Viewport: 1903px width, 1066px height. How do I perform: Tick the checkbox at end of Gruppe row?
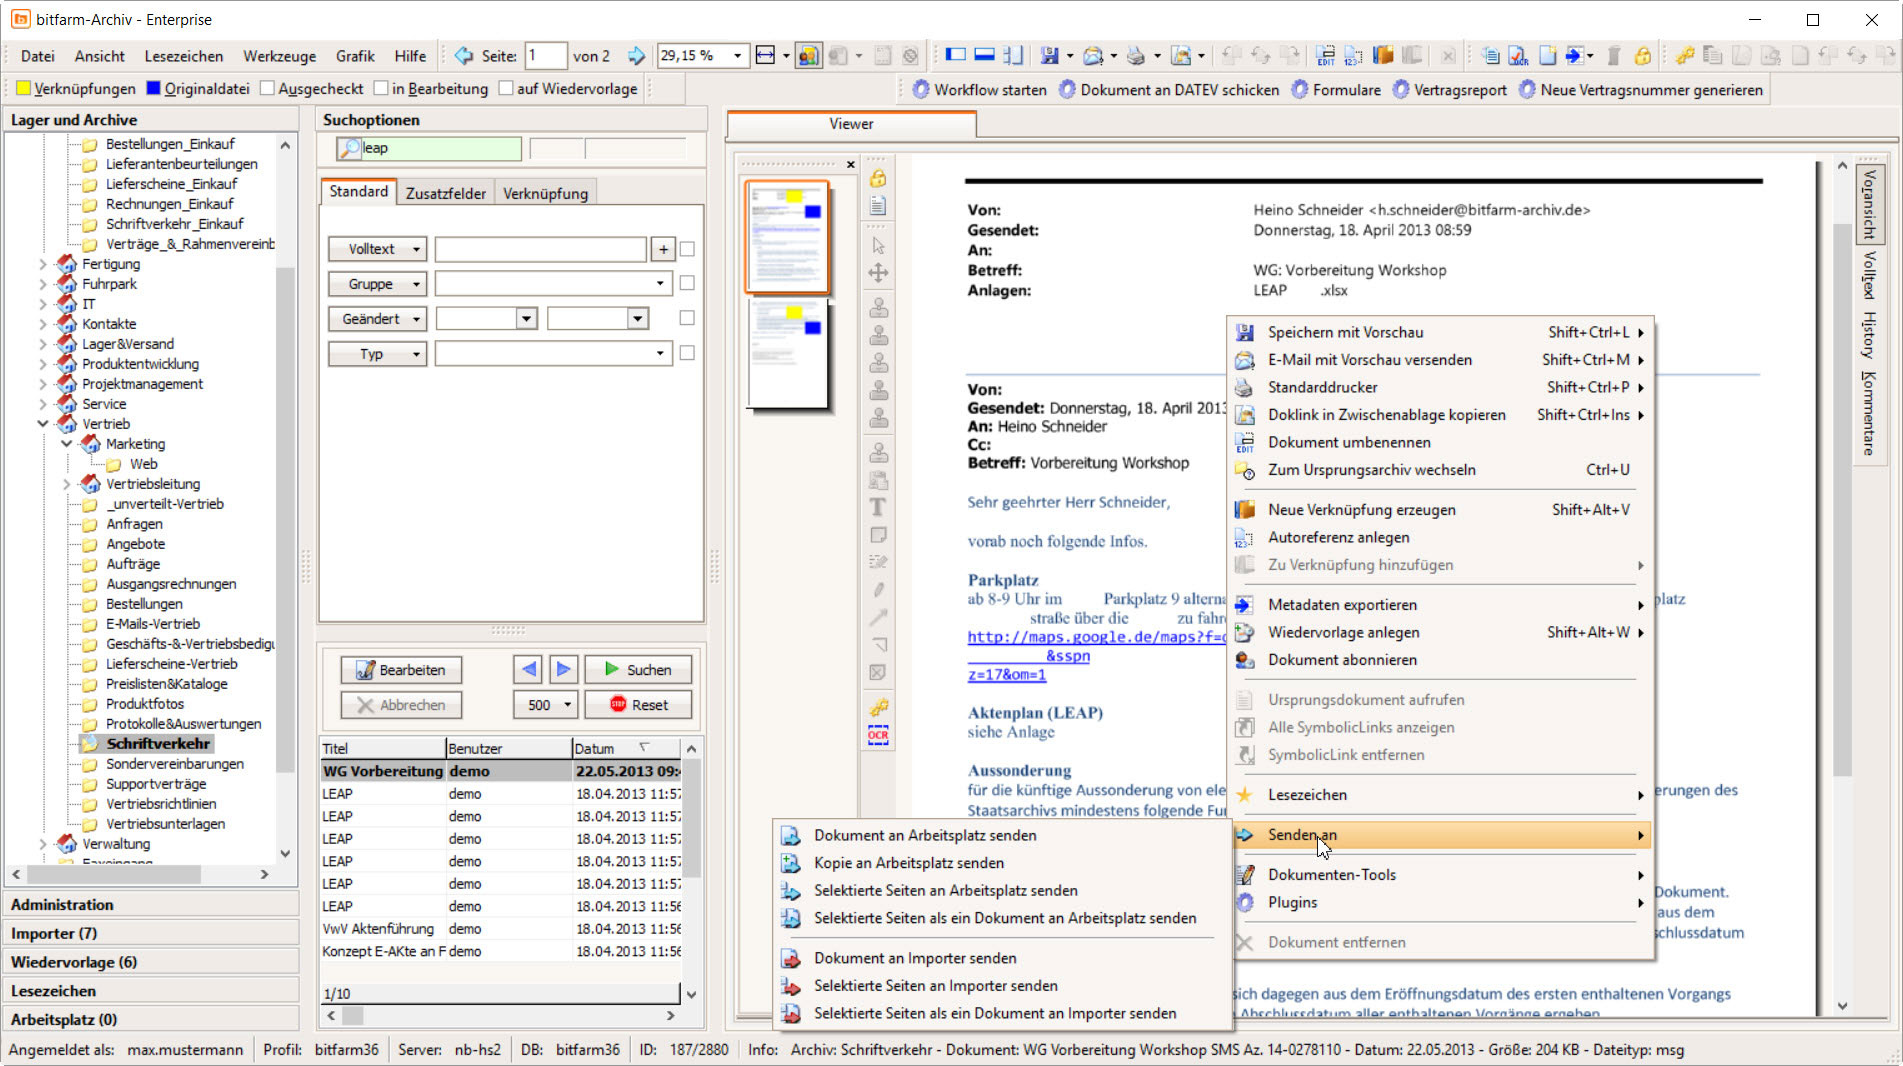(x=687, y=283)
